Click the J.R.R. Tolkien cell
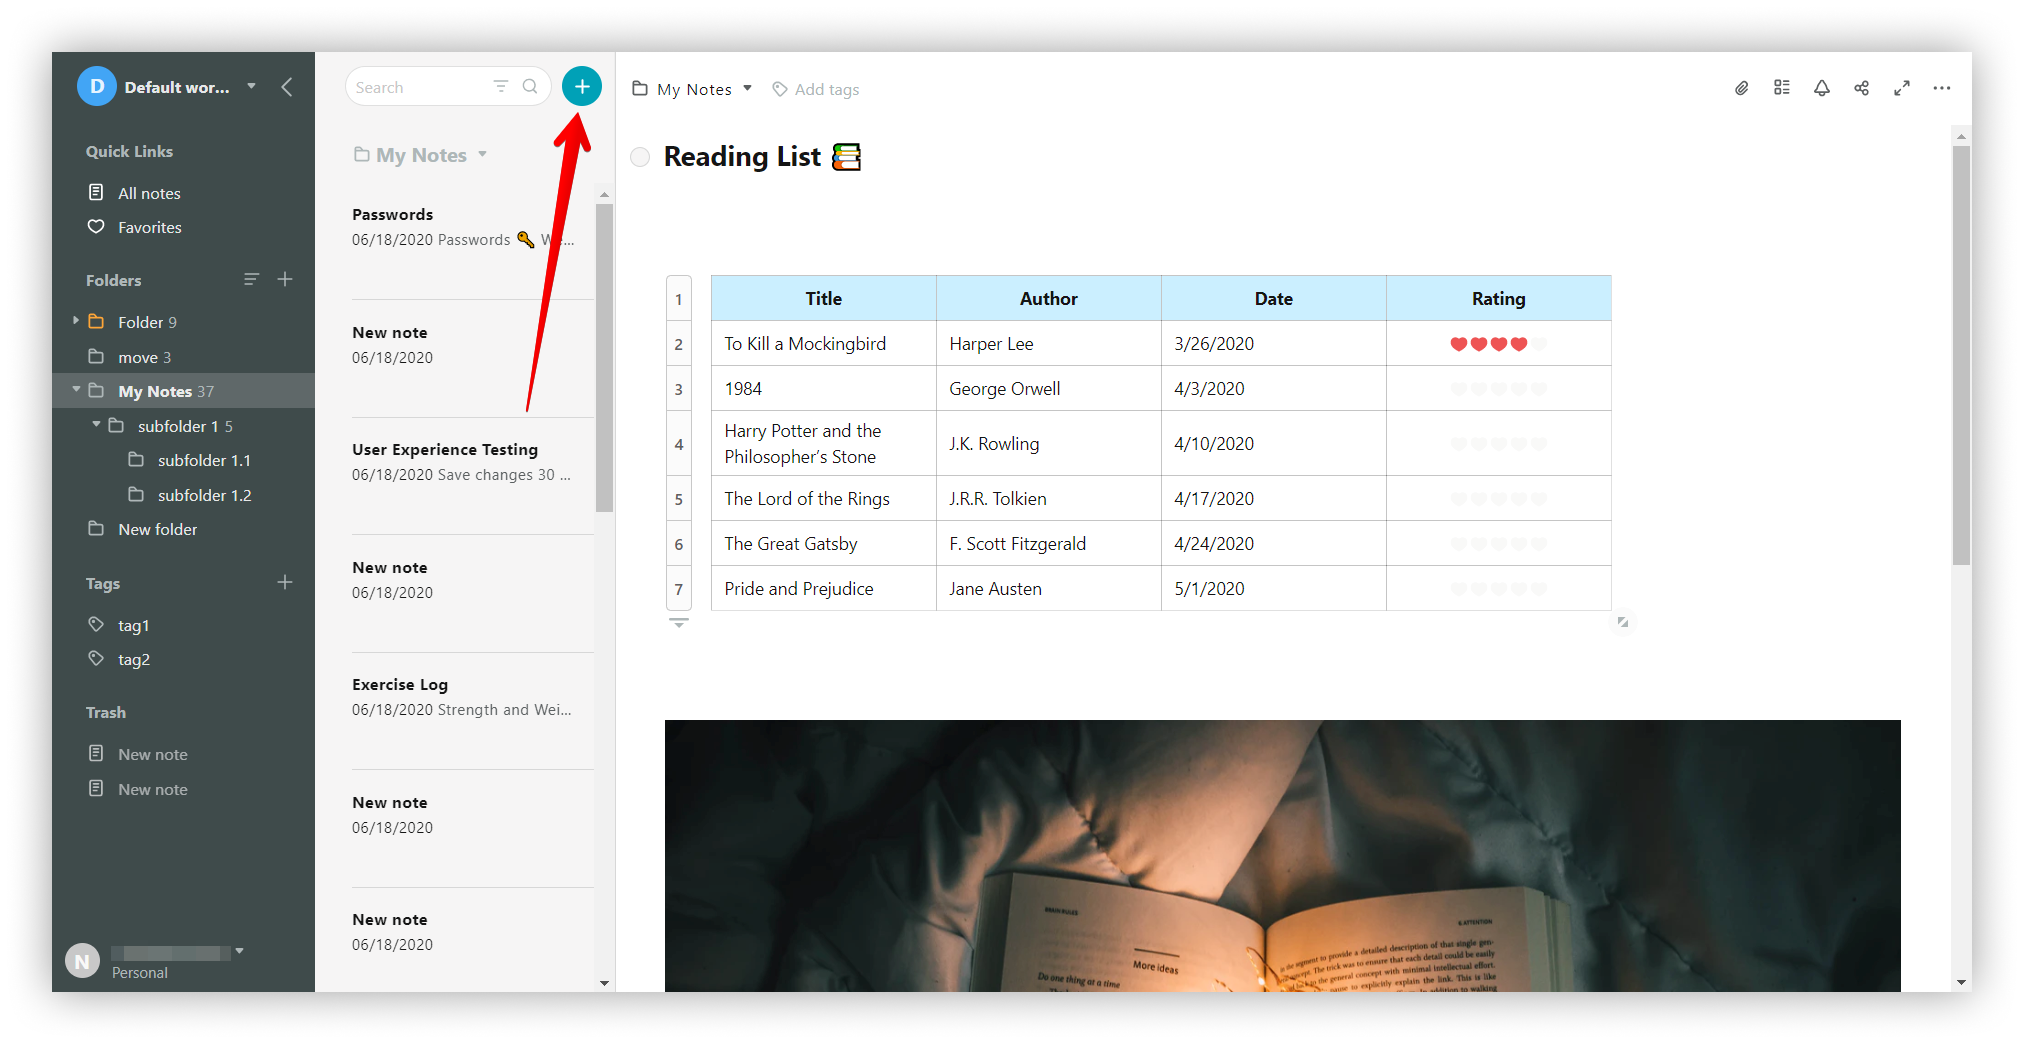Screen dimensions: 2024x1044 click(1048, 498)
